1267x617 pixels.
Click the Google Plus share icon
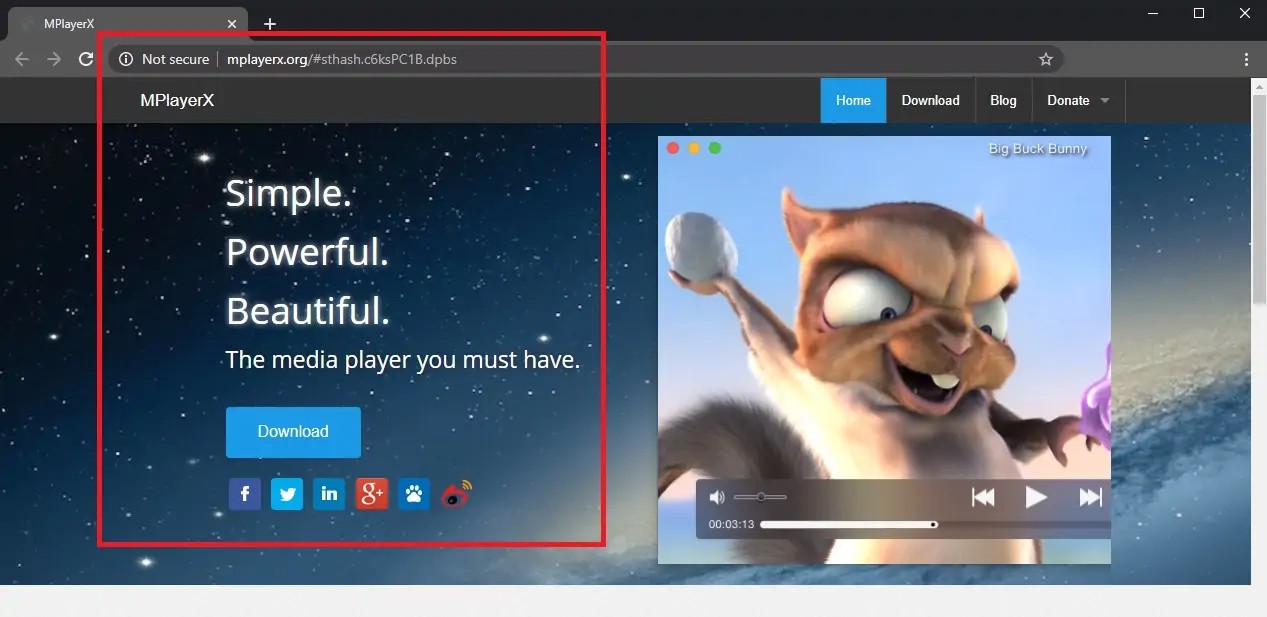pos(372,494)
